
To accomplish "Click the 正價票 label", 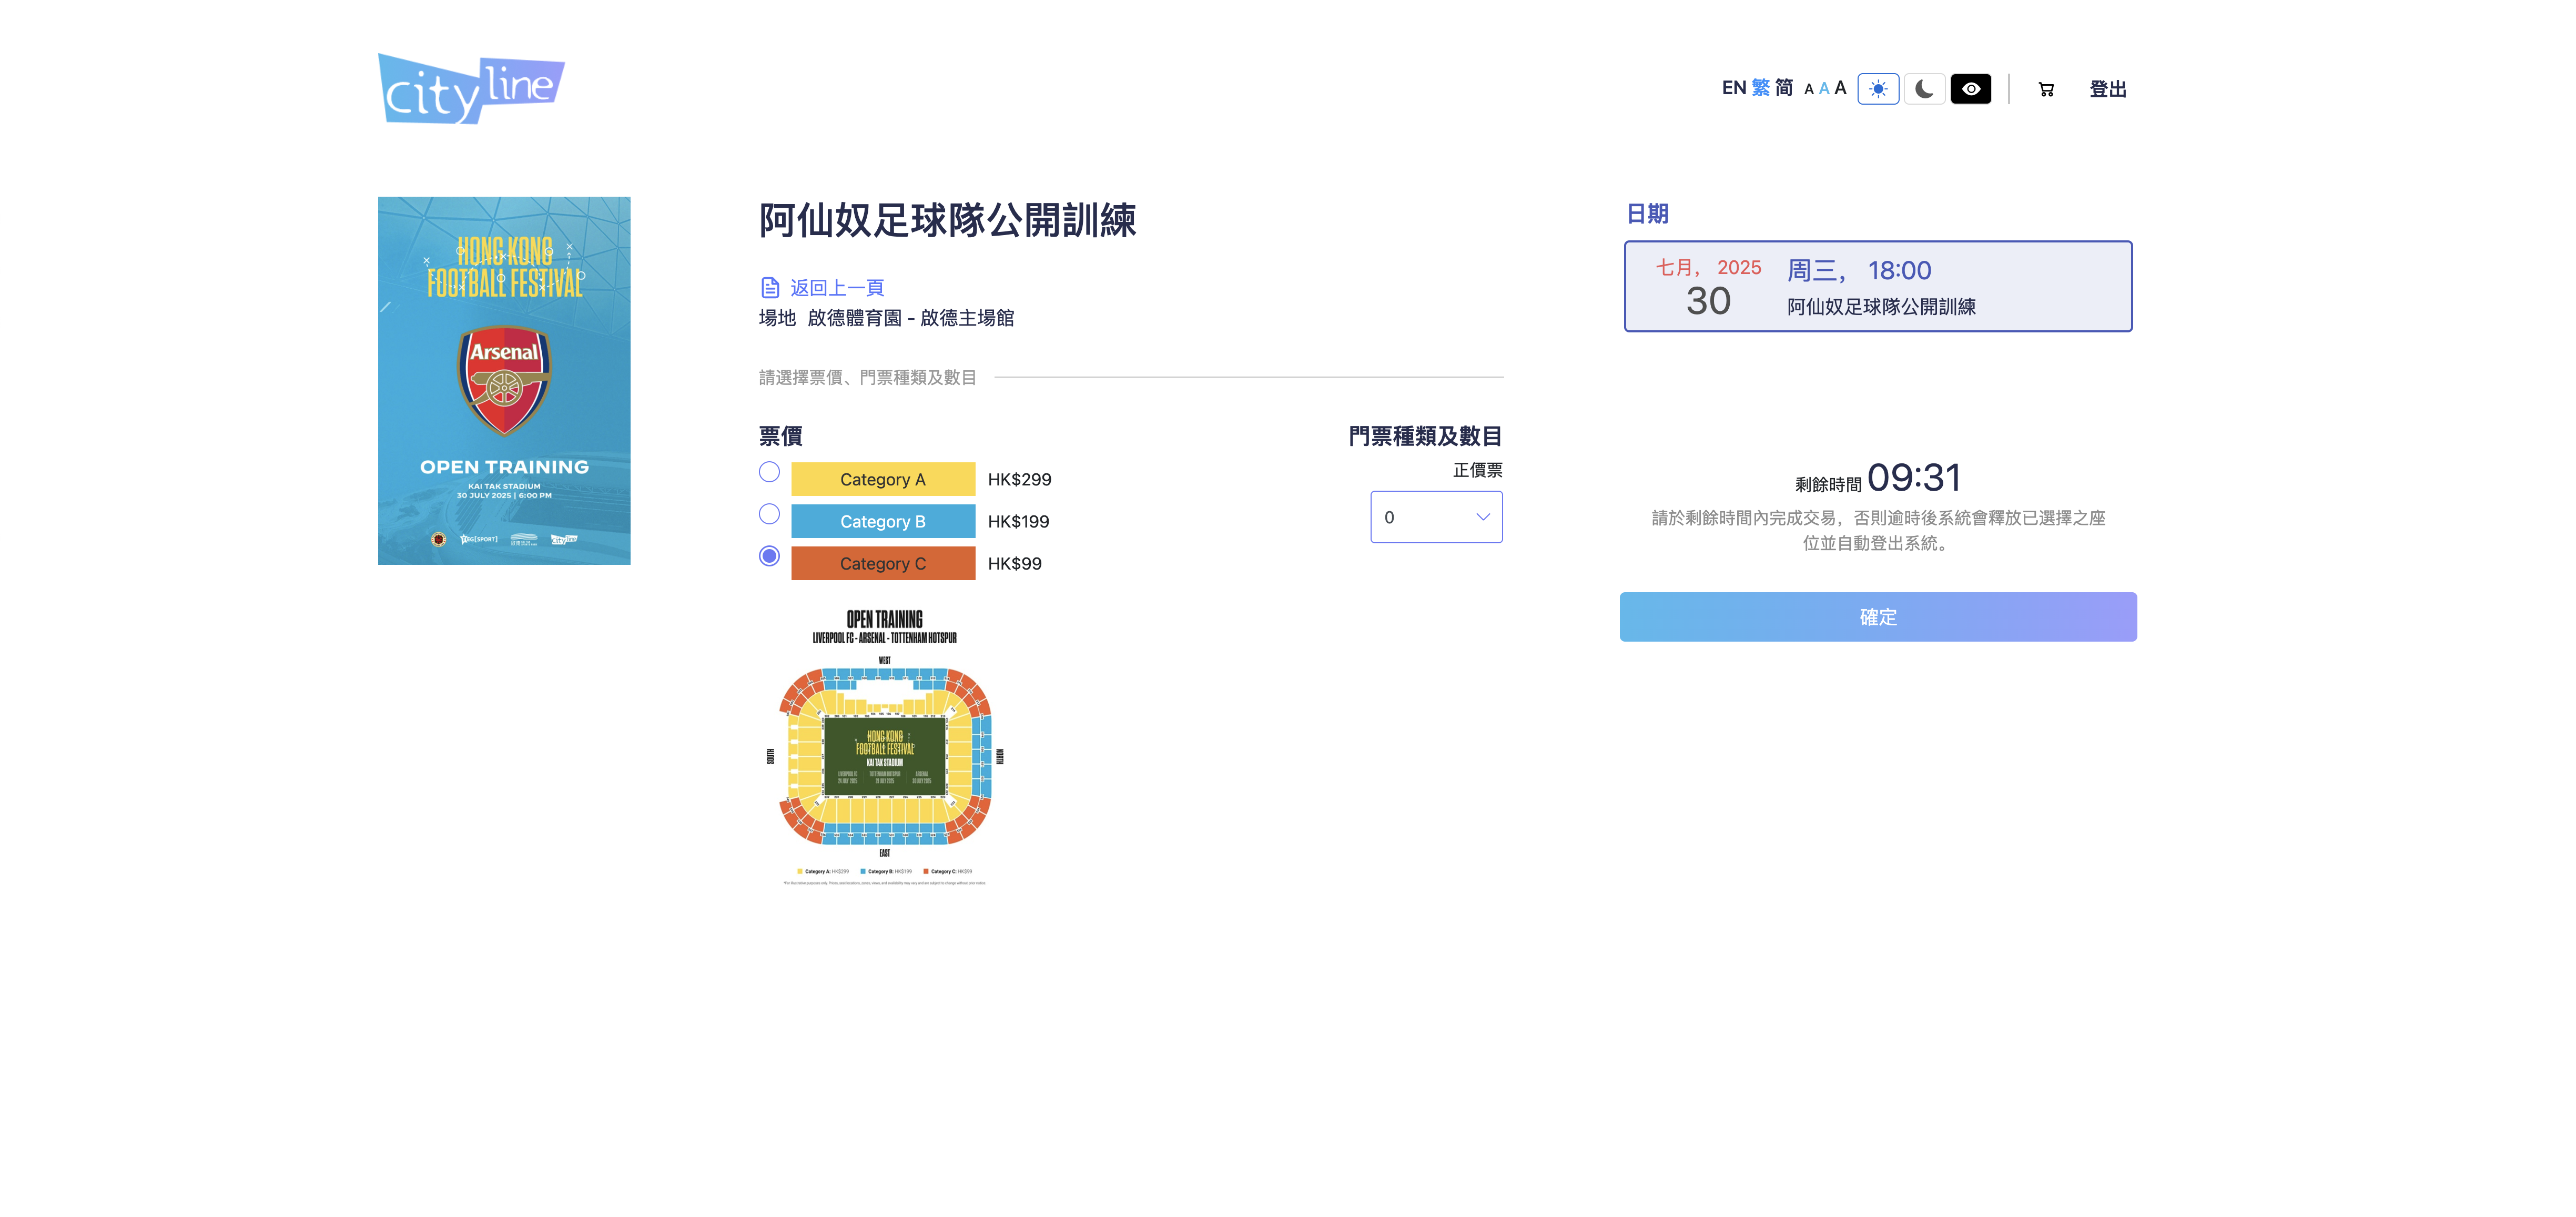I will [x=1477, y=470].
